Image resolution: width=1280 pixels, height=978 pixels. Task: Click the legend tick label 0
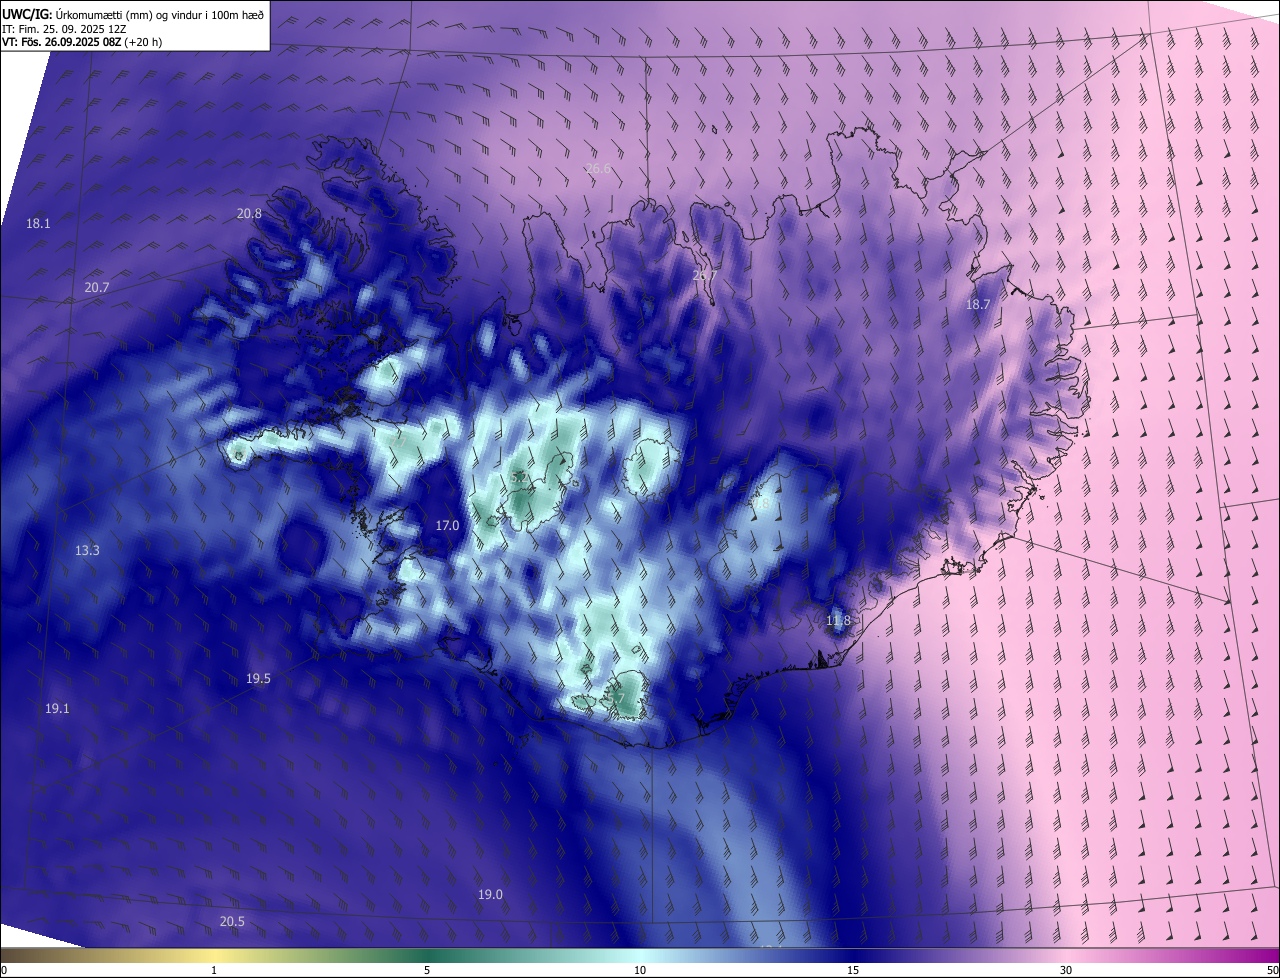[x=3, y=970]
